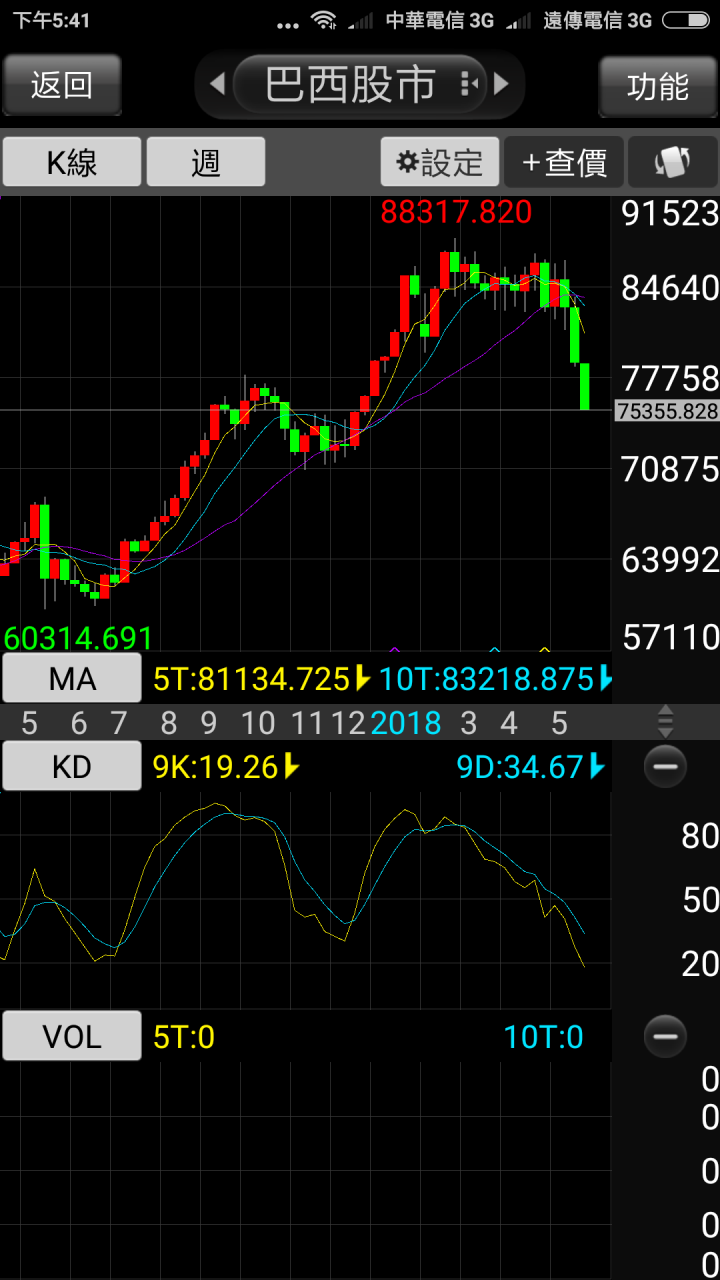This screenshot has height=1280, width=720.
Task: Tap the dotted grip icon beside 巴西股市
Action: (x=469, y=85)
